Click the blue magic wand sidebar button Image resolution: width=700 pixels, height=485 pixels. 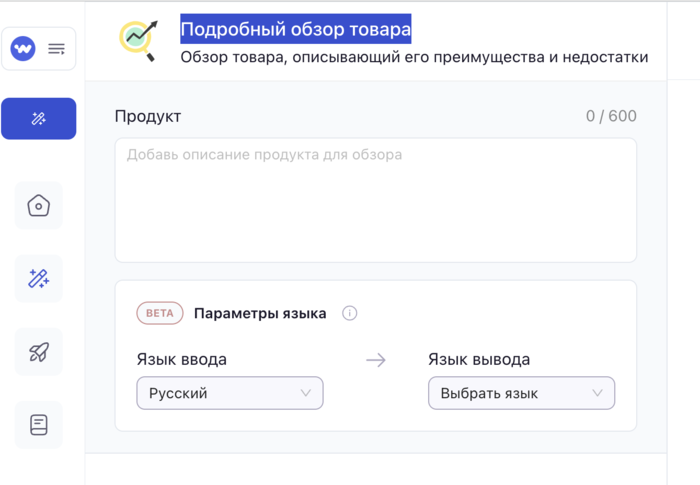pos(39,119)
